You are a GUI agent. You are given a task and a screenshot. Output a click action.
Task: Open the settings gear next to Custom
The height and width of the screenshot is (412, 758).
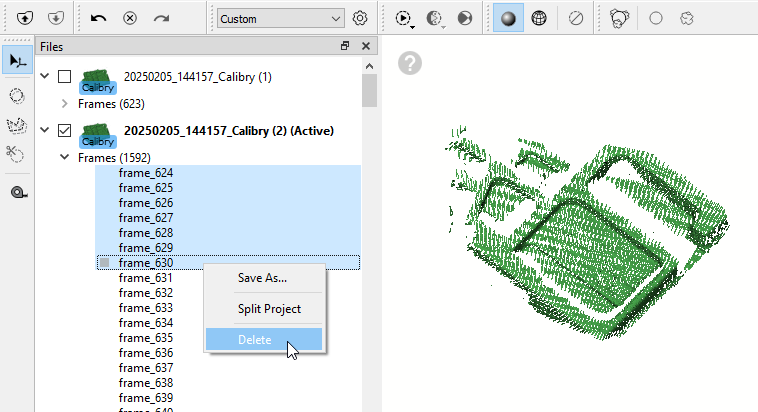[360, 18]
